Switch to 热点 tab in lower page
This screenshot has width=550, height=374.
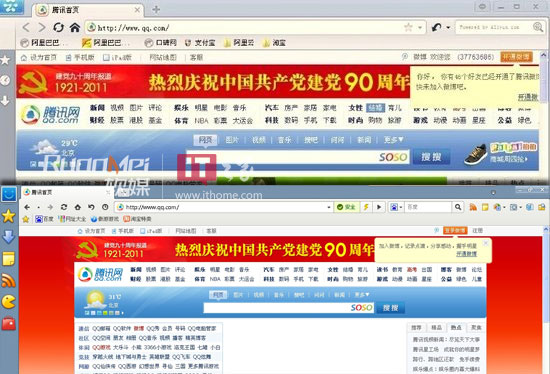tap(456, 327)
